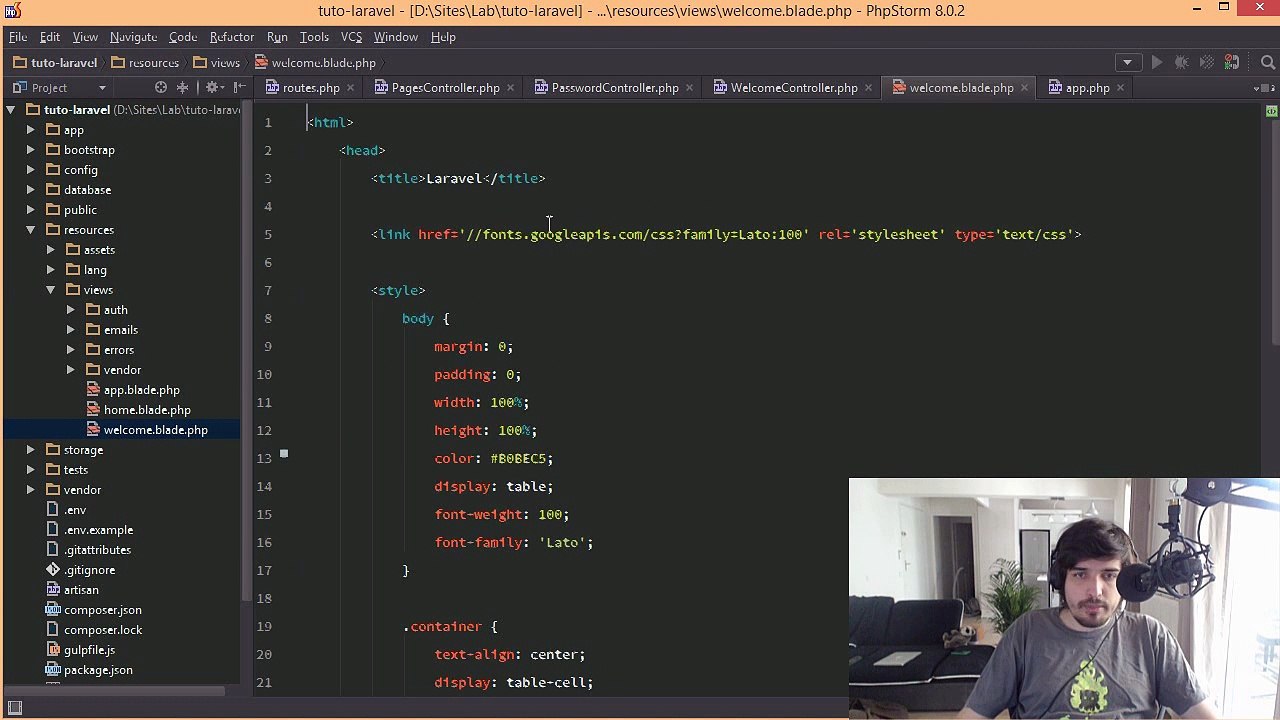Screen dimensions: 1280x720
Task: Close the PasswordController.php tab
Action: (689, 88)
